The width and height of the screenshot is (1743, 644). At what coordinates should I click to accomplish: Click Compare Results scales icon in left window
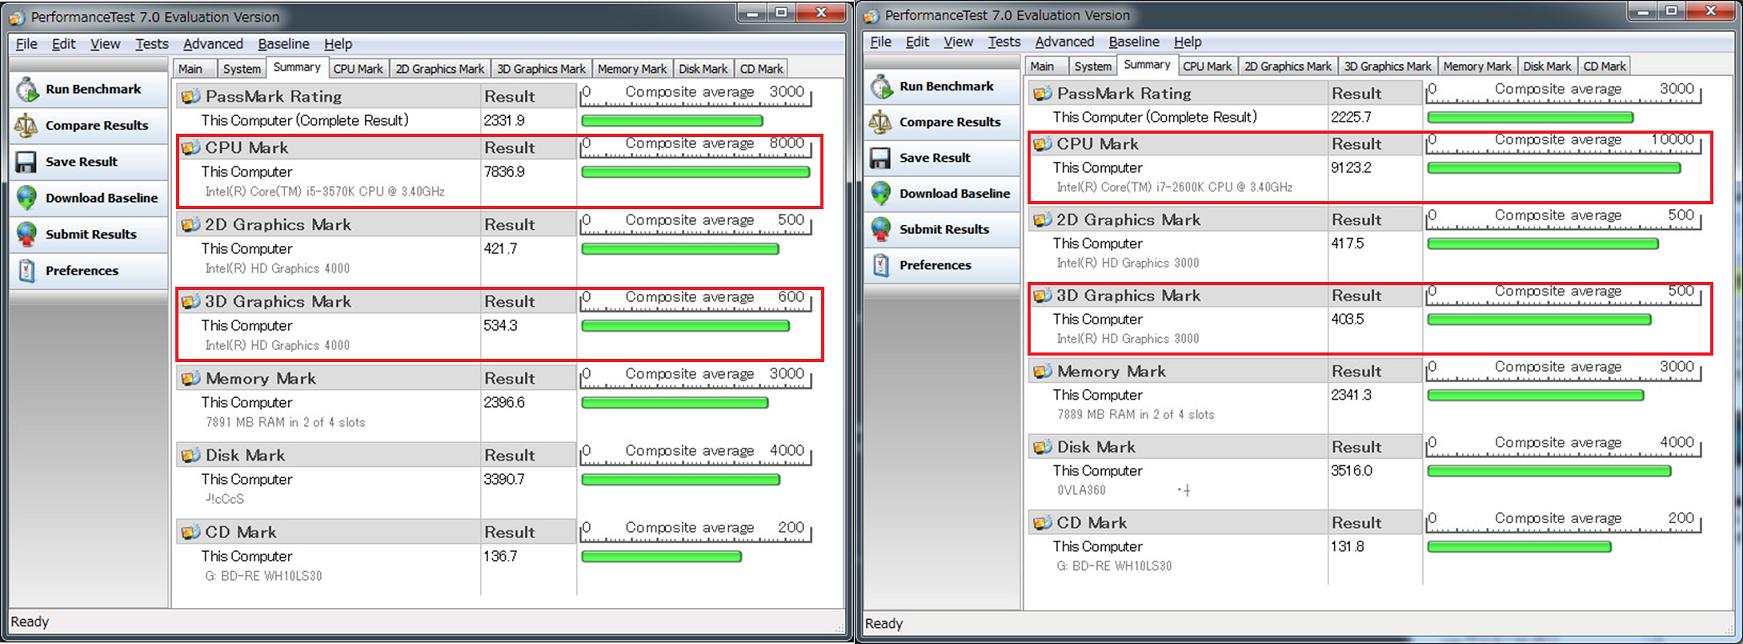click(x=27, y=125)
